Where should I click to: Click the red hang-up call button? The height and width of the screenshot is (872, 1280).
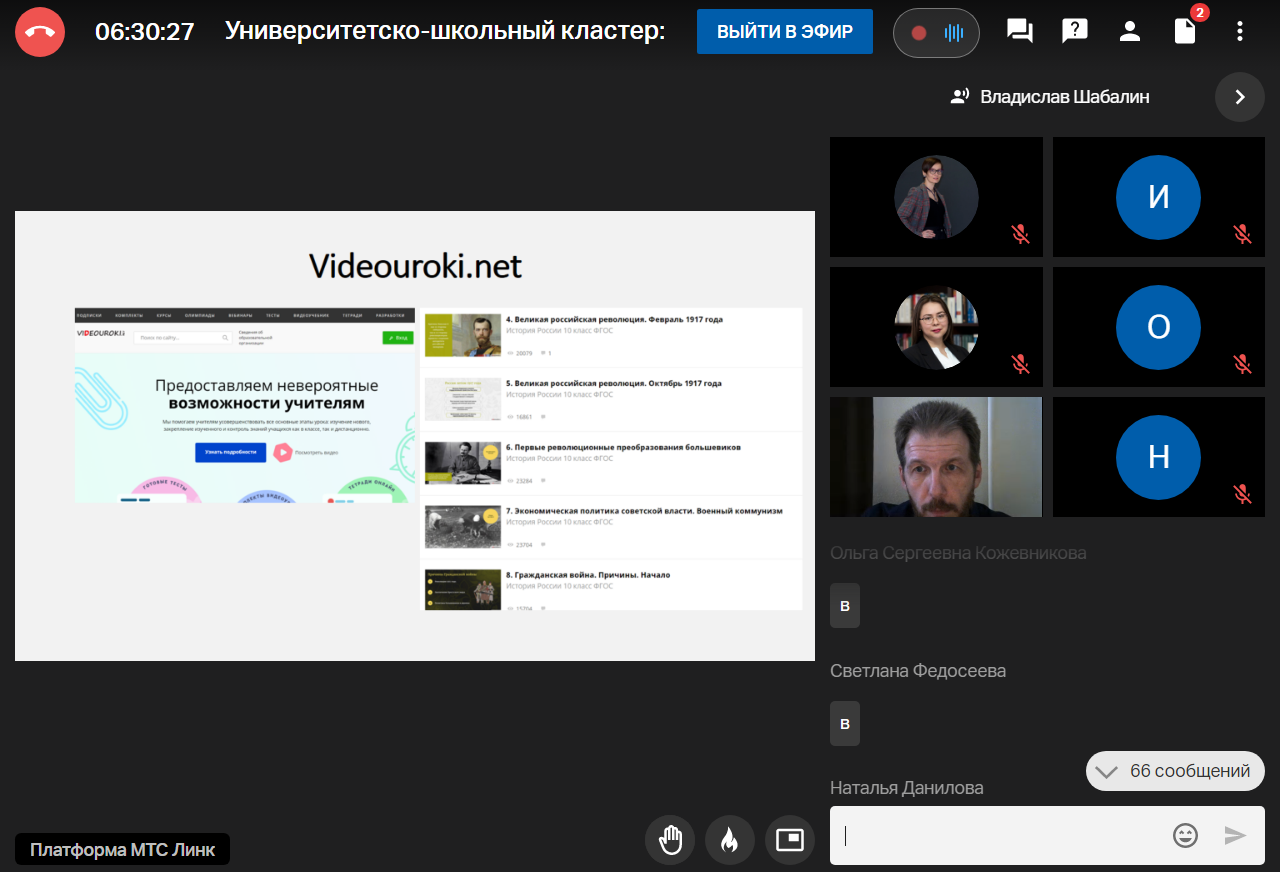coord(40,32)
